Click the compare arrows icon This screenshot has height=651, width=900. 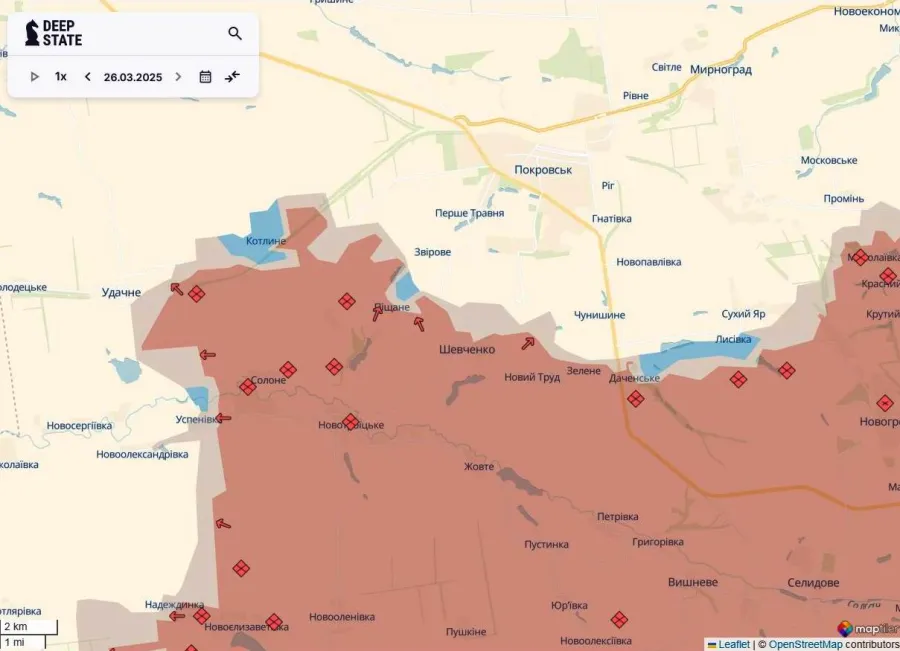click(x=232, y=77)
